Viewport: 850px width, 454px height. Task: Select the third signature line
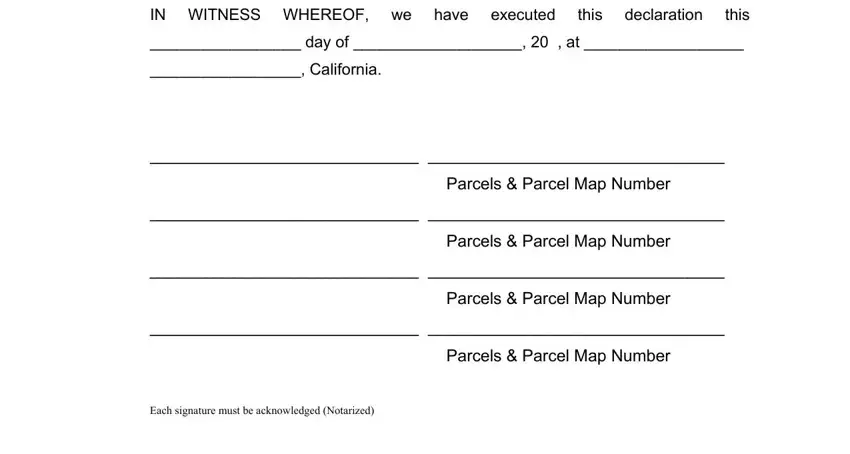[x=284, y=276]
